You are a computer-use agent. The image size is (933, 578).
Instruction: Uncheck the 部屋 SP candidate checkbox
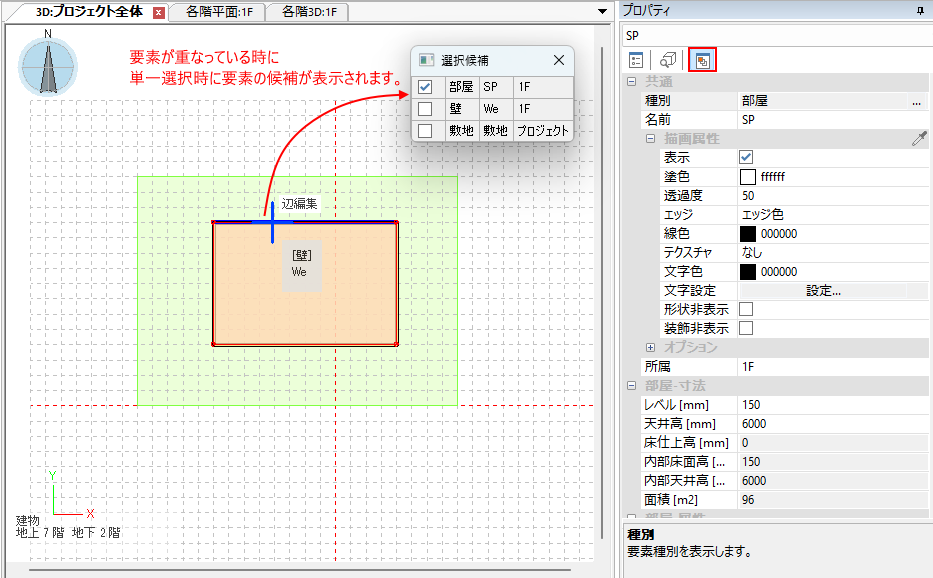click(x=425, y=87)
